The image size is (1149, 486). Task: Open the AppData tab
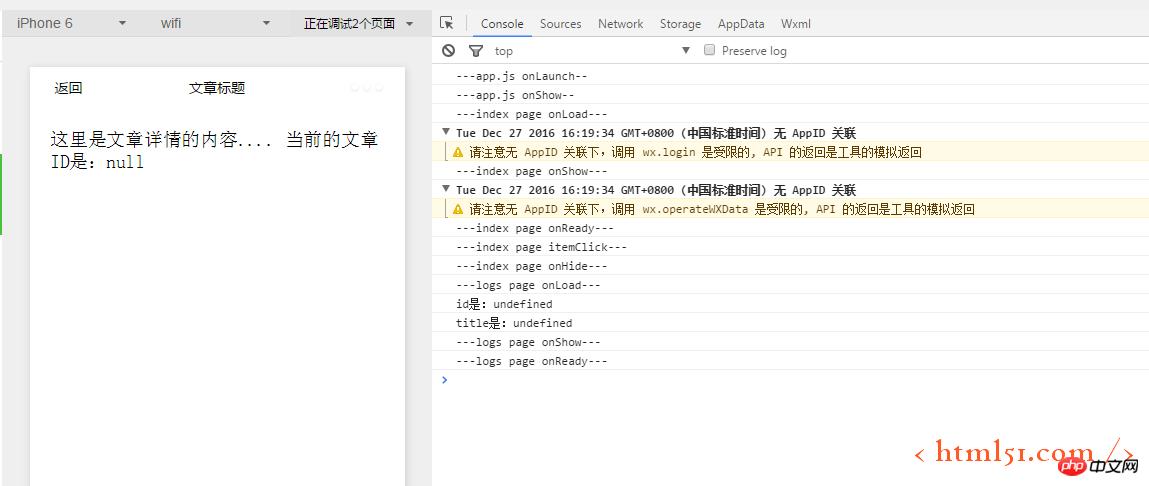(741, 23)
